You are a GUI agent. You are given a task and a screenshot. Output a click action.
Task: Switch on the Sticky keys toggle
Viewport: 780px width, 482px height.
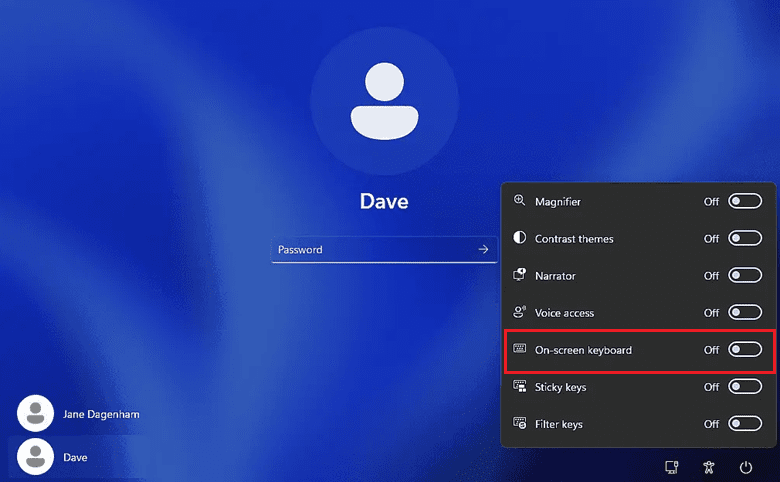745,386
